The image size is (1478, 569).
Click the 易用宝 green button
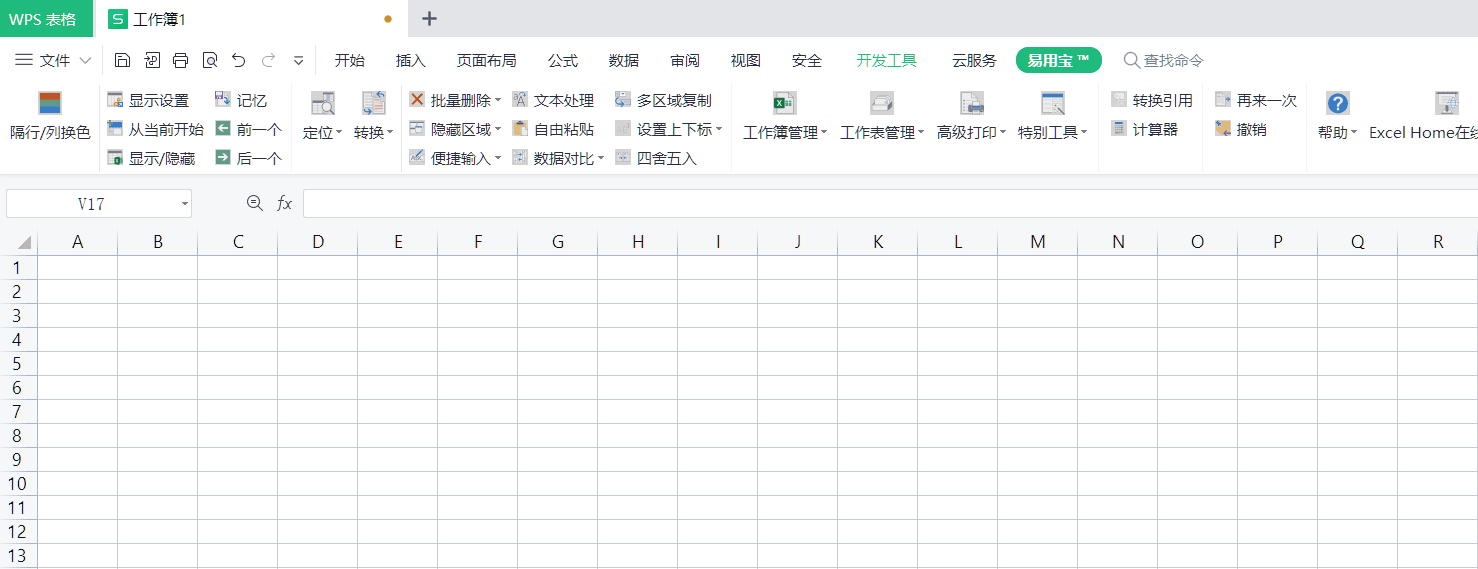coord(1058,61)
